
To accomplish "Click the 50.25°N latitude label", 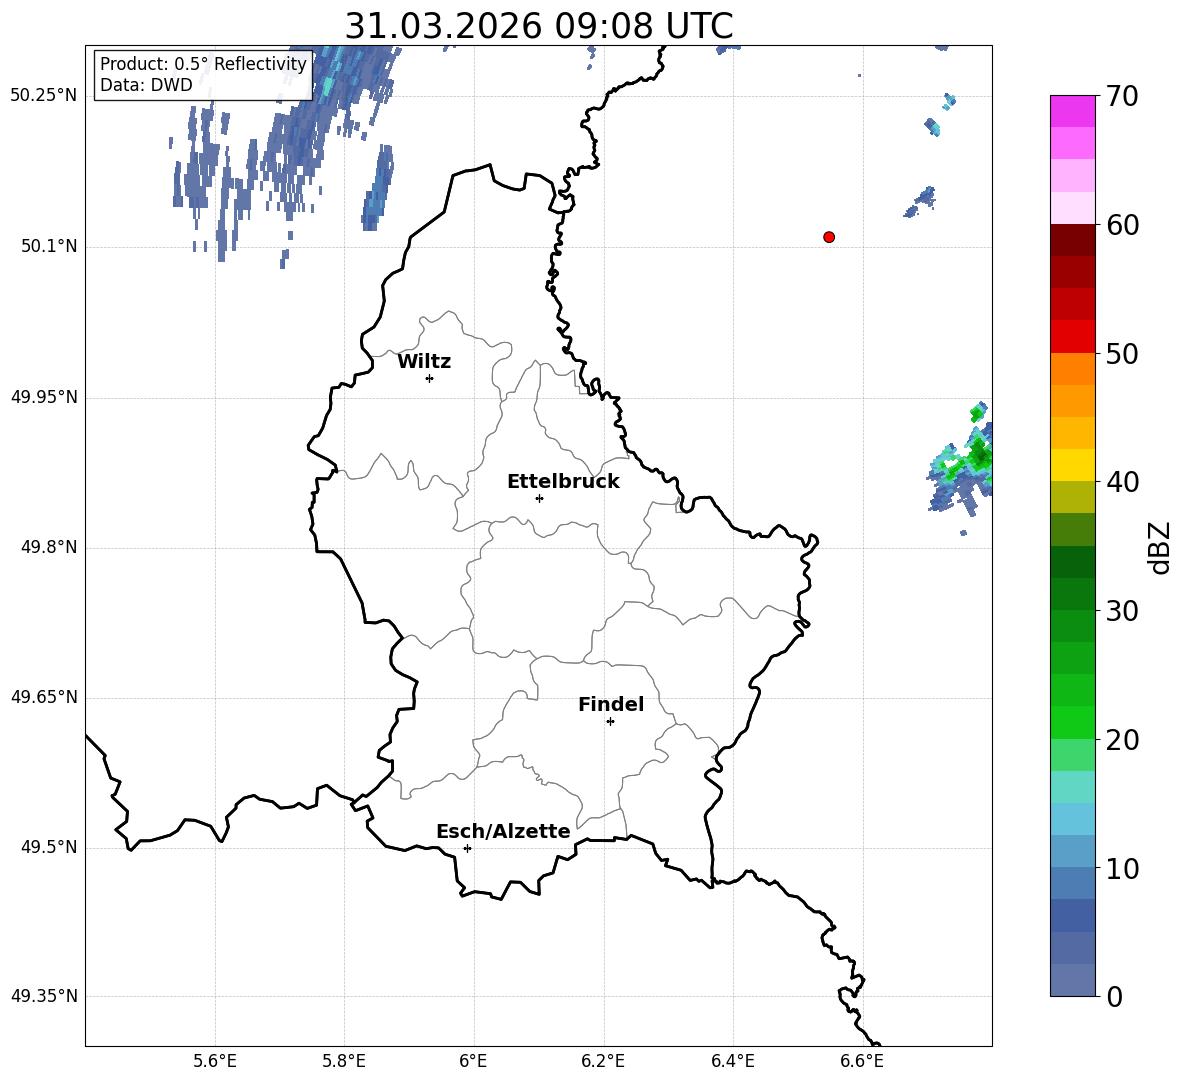I will tap(44, 96).
